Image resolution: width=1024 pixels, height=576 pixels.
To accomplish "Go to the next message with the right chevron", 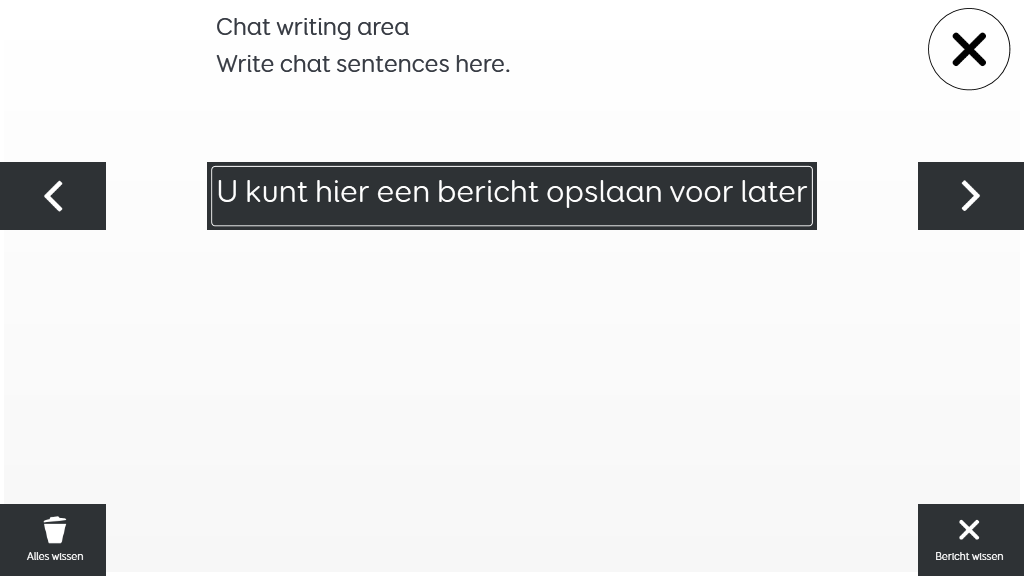I will click(970, 196).
